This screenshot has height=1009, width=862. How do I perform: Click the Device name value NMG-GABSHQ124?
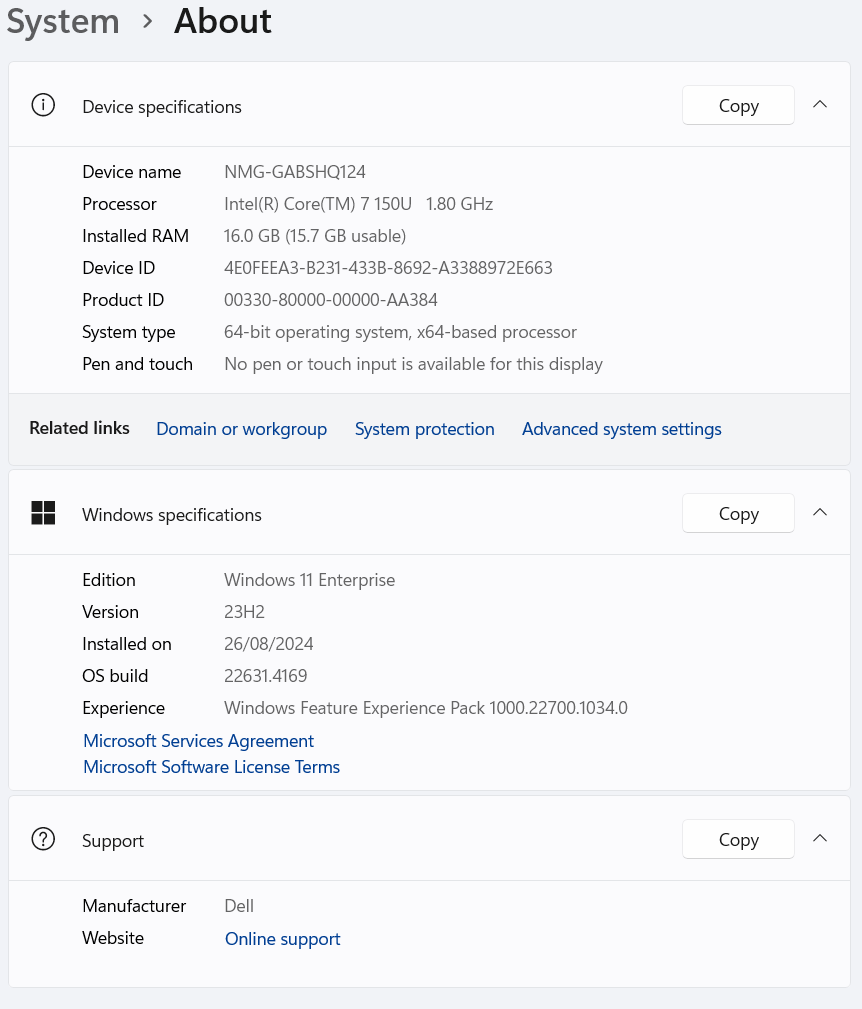pyautogui.click(x=294, y=172)
